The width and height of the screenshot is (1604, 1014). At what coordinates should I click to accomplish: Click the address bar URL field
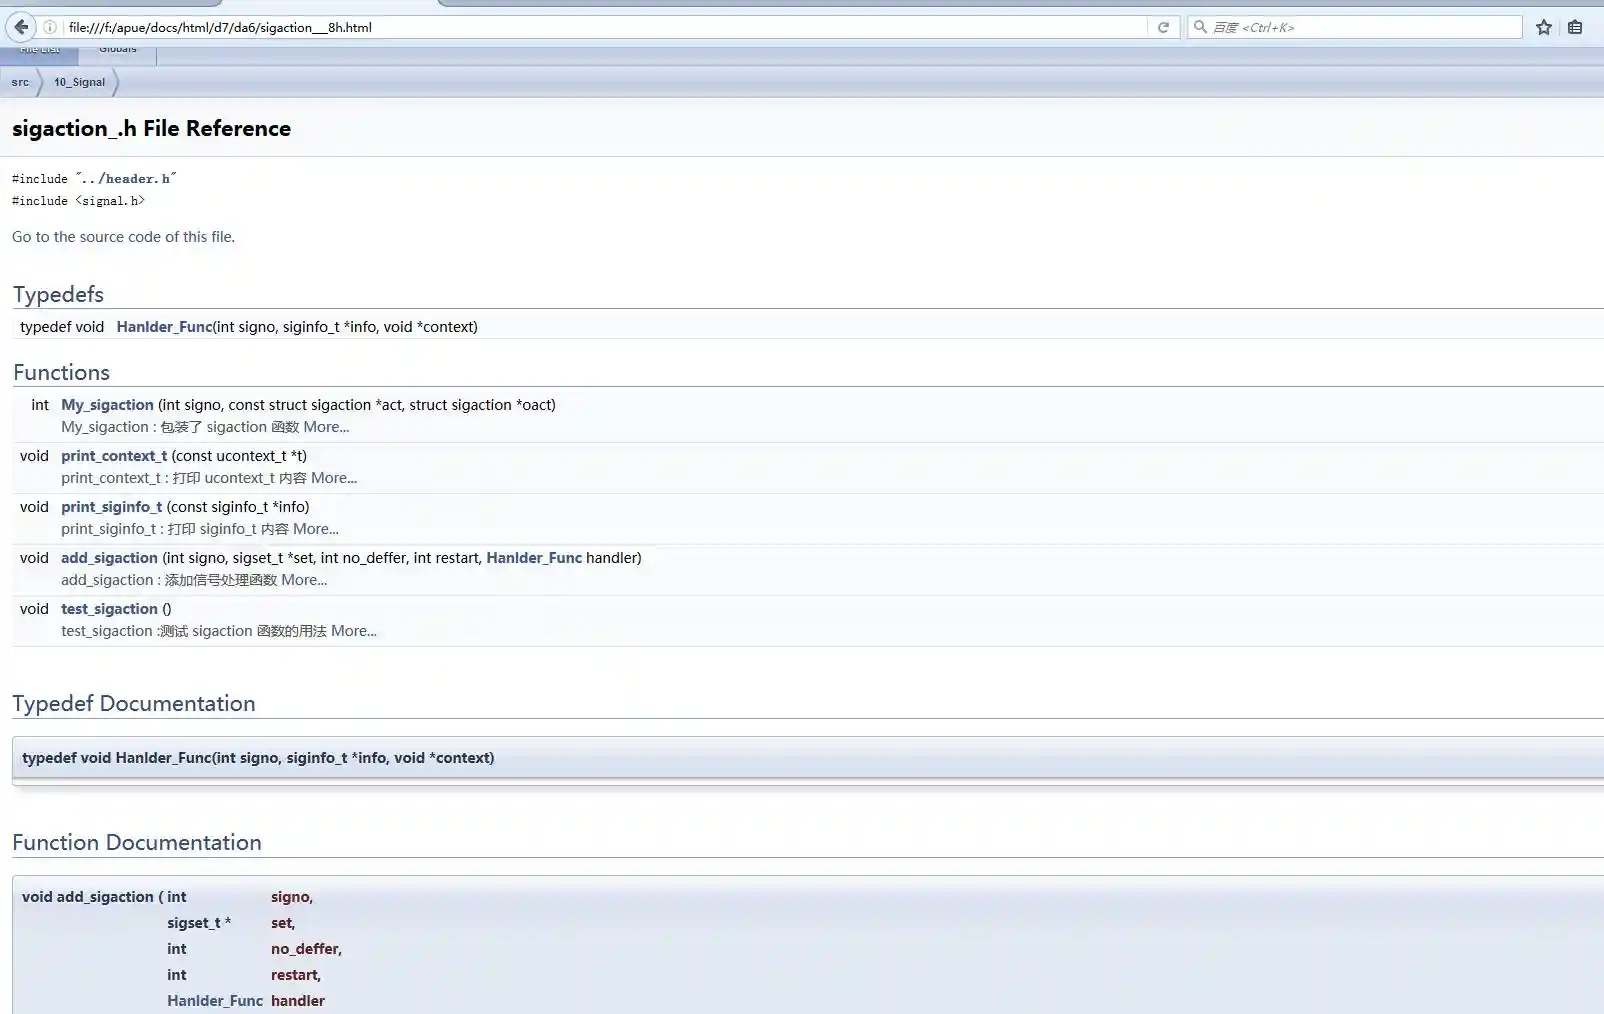[600, 27]
